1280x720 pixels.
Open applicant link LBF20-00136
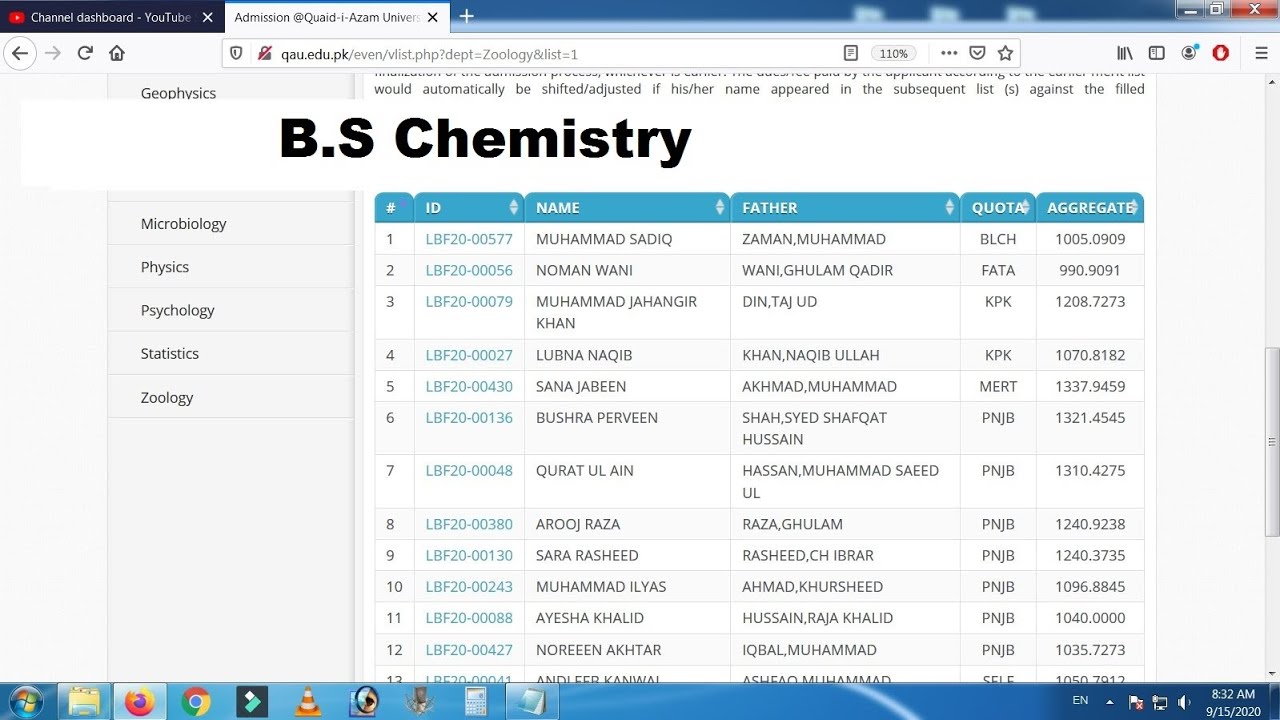pos(469,417)
